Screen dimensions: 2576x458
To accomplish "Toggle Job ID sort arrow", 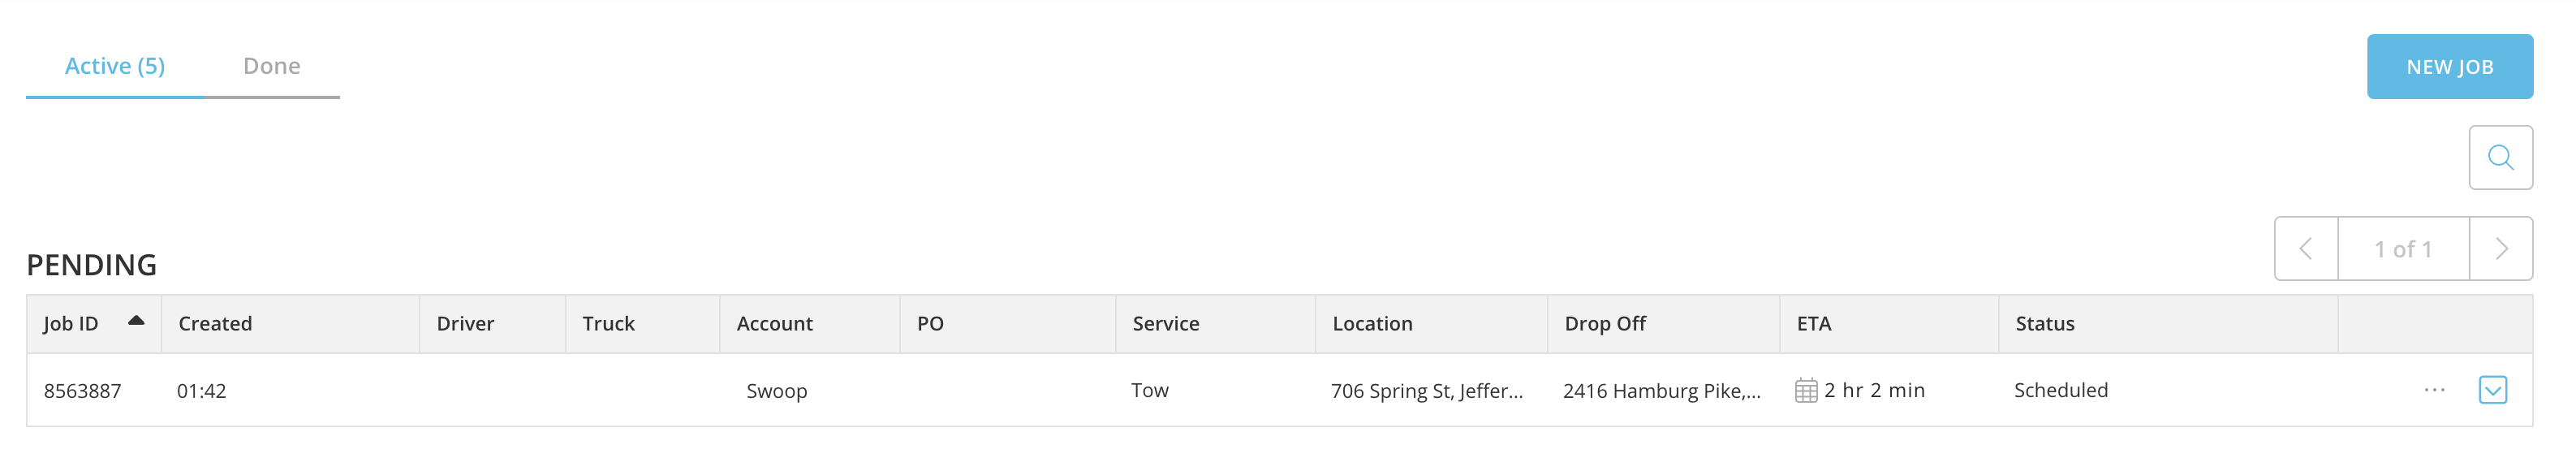I will (x=137, y=321).
